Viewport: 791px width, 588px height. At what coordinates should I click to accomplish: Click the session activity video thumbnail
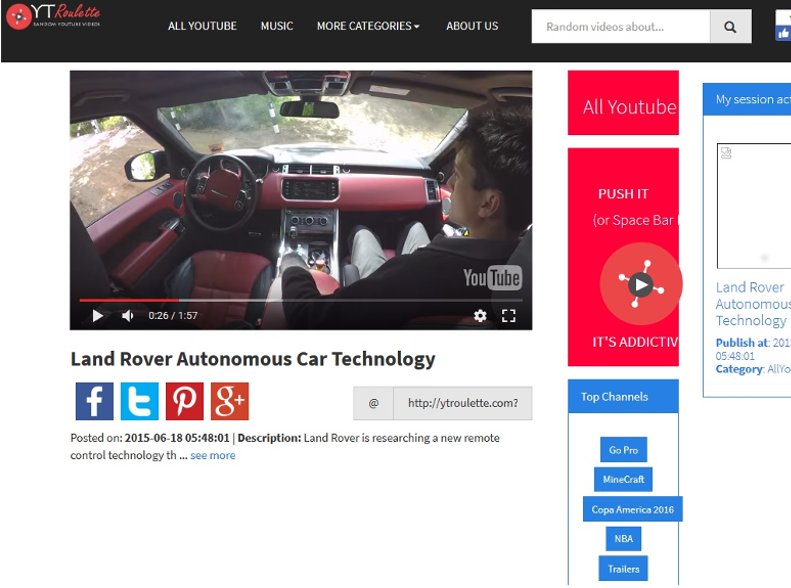754,206
